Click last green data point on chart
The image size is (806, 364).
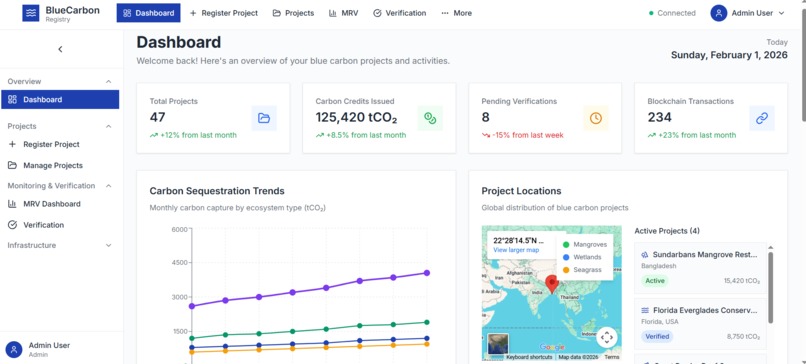coord(427,322)
